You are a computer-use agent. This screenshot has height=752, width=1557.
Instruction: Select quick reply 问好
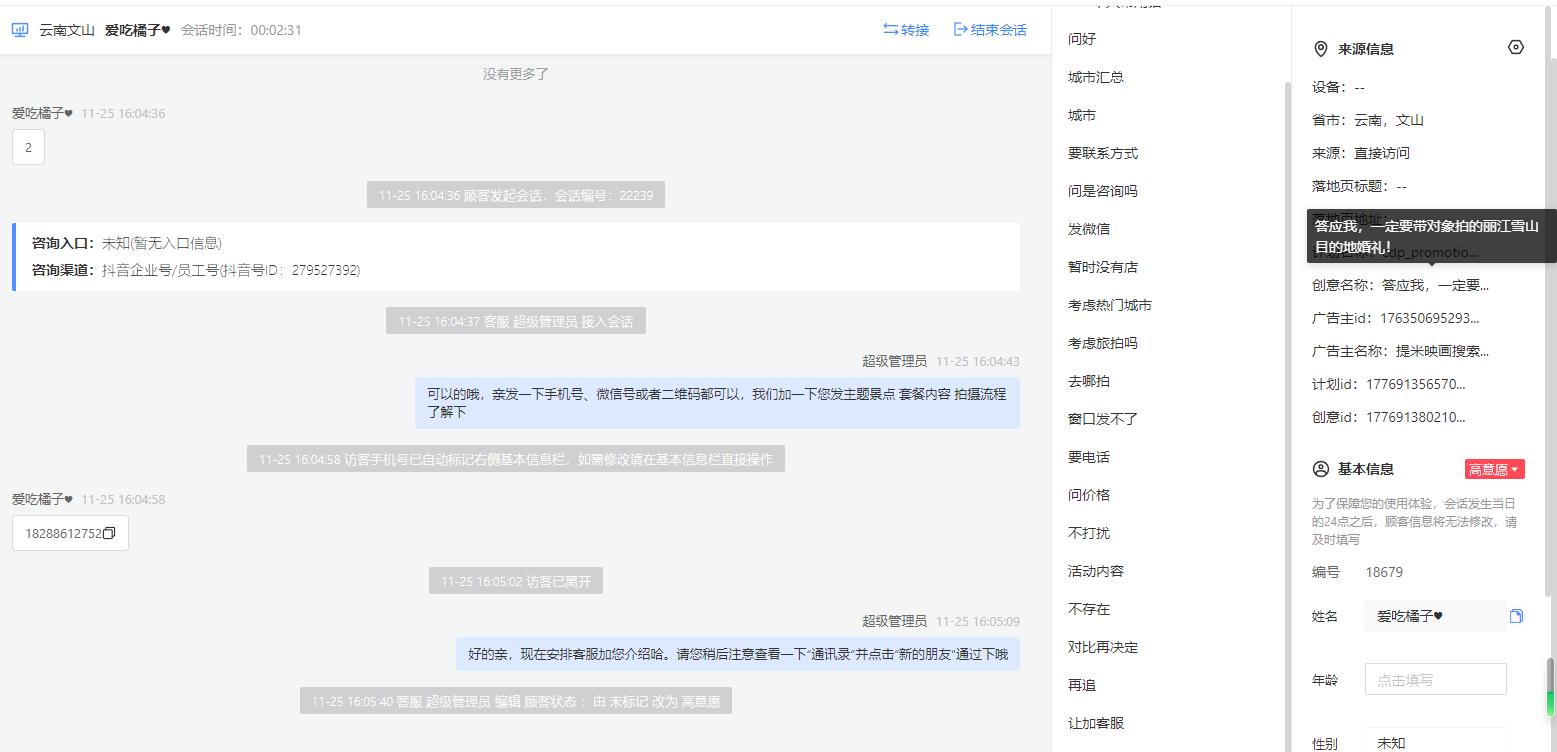tap(1082, 39)
